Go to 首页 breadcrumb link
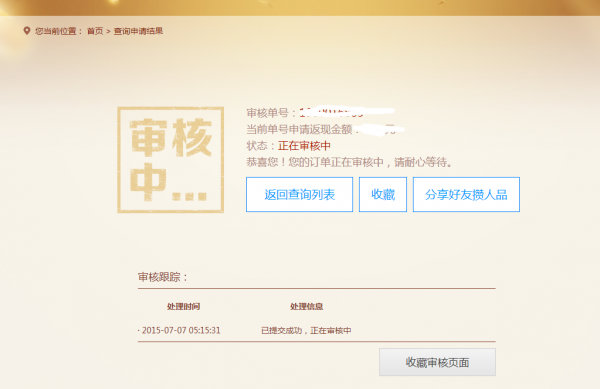Screen dimensions: 600x389 pos(95,31)
